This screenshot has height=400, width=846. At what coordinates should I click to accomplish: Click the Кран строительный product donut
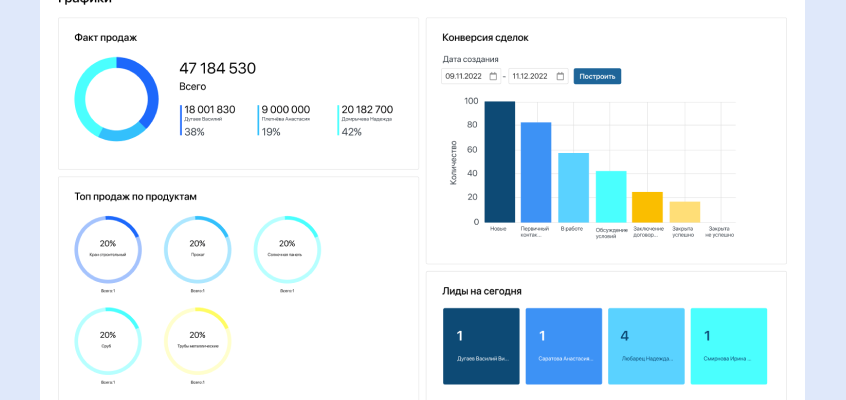[x=108, y=249]
